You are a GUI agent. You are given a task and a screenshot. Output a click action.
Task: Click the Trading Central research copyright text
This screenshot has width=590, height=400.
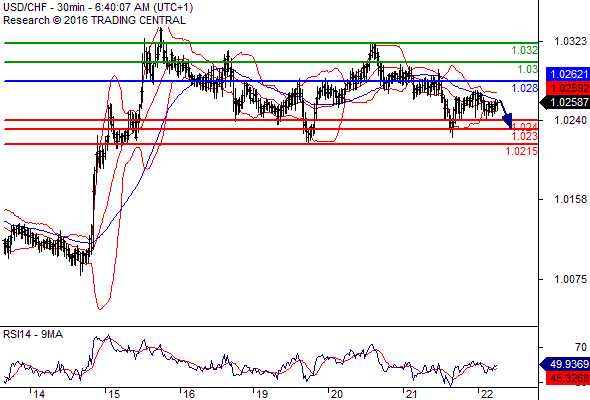pos(94,20)
